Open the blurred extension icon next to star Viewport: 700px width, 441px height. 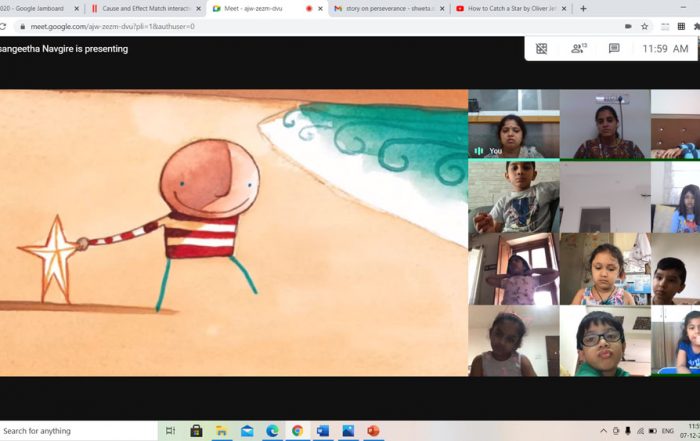(665, 26)
